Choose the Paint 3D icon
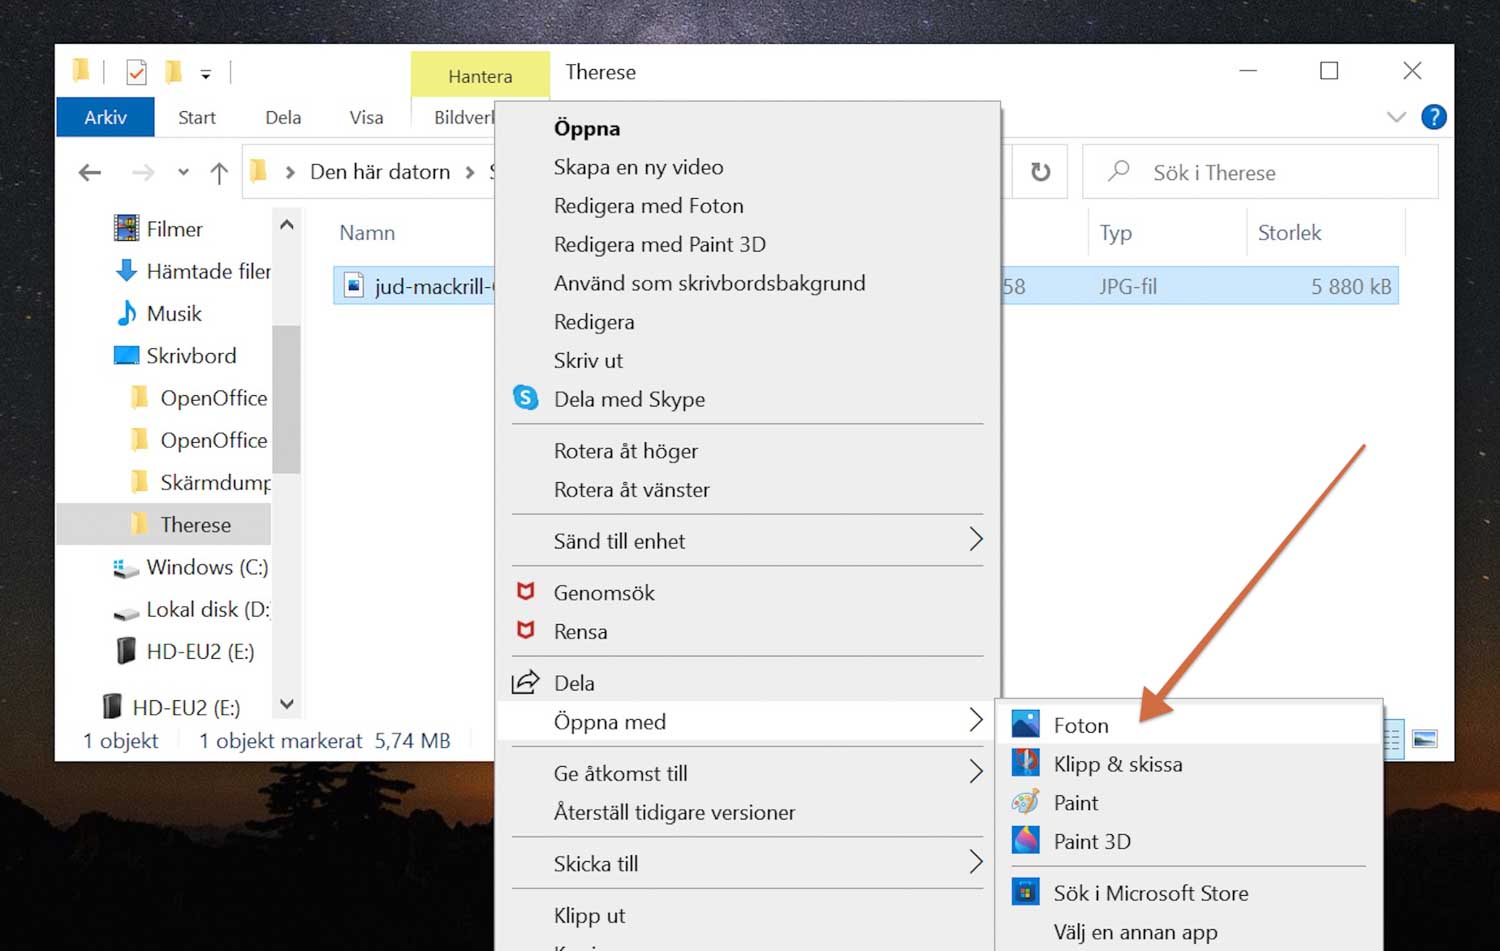 [1025, 841]
